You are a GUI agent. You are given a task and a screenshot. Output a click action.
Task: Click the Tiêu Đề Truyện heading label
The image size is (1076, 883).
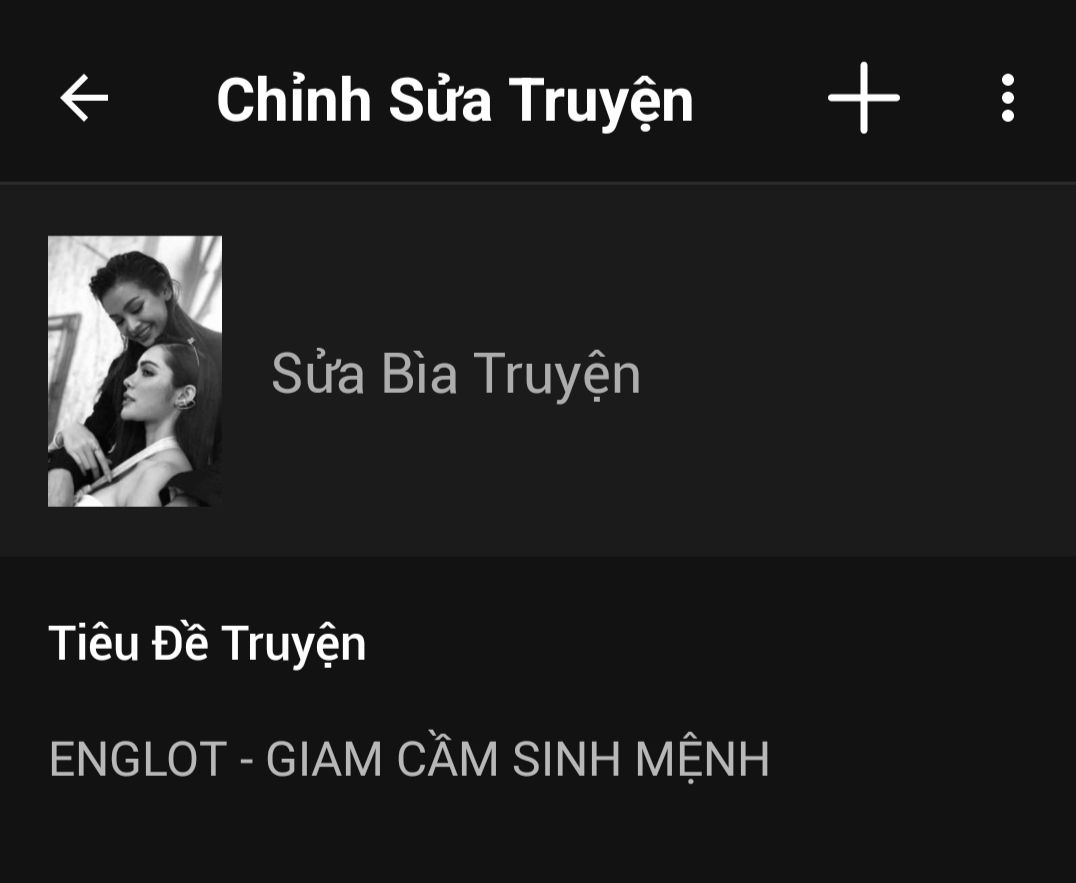tap(207, 644)
